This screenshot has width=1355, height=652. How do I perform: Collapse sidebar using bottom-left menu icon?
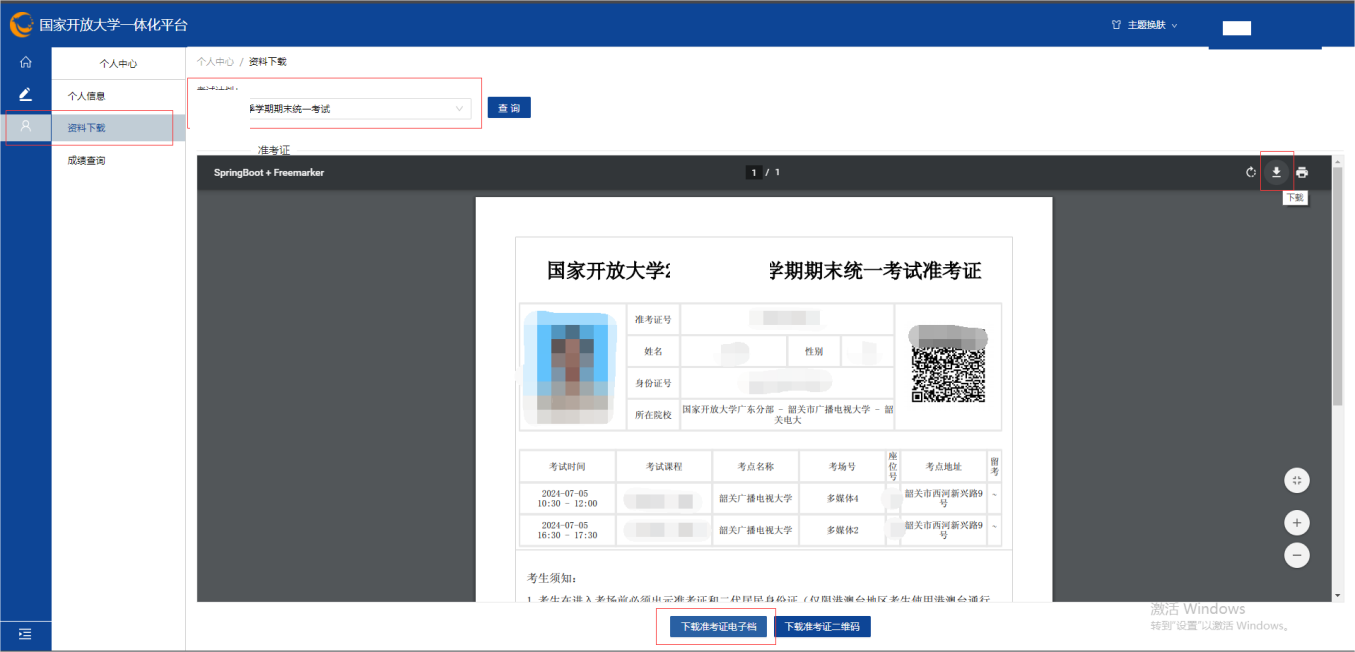pos(25,633)
